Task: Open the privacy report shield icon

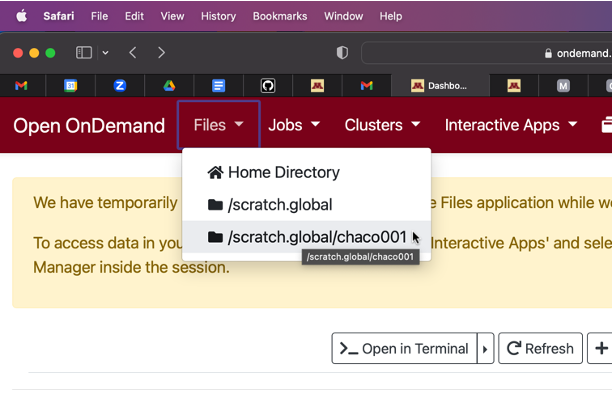Action: point(342,53)
